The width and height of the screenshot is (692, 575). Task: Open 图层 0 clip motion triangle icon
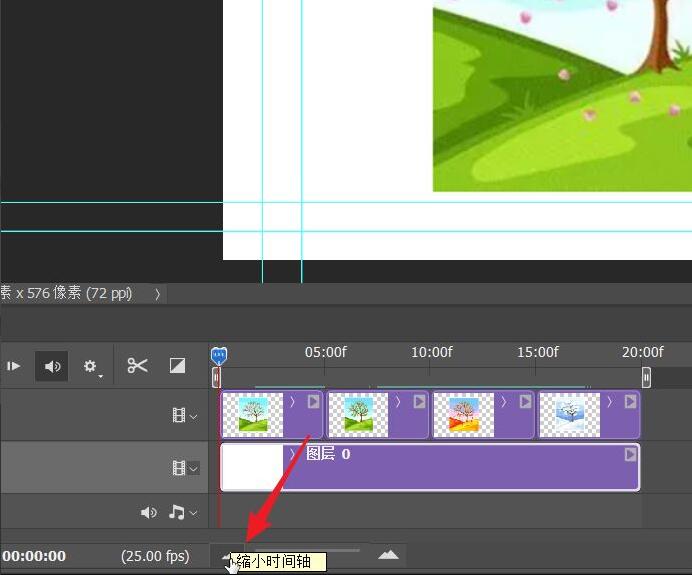631,454
